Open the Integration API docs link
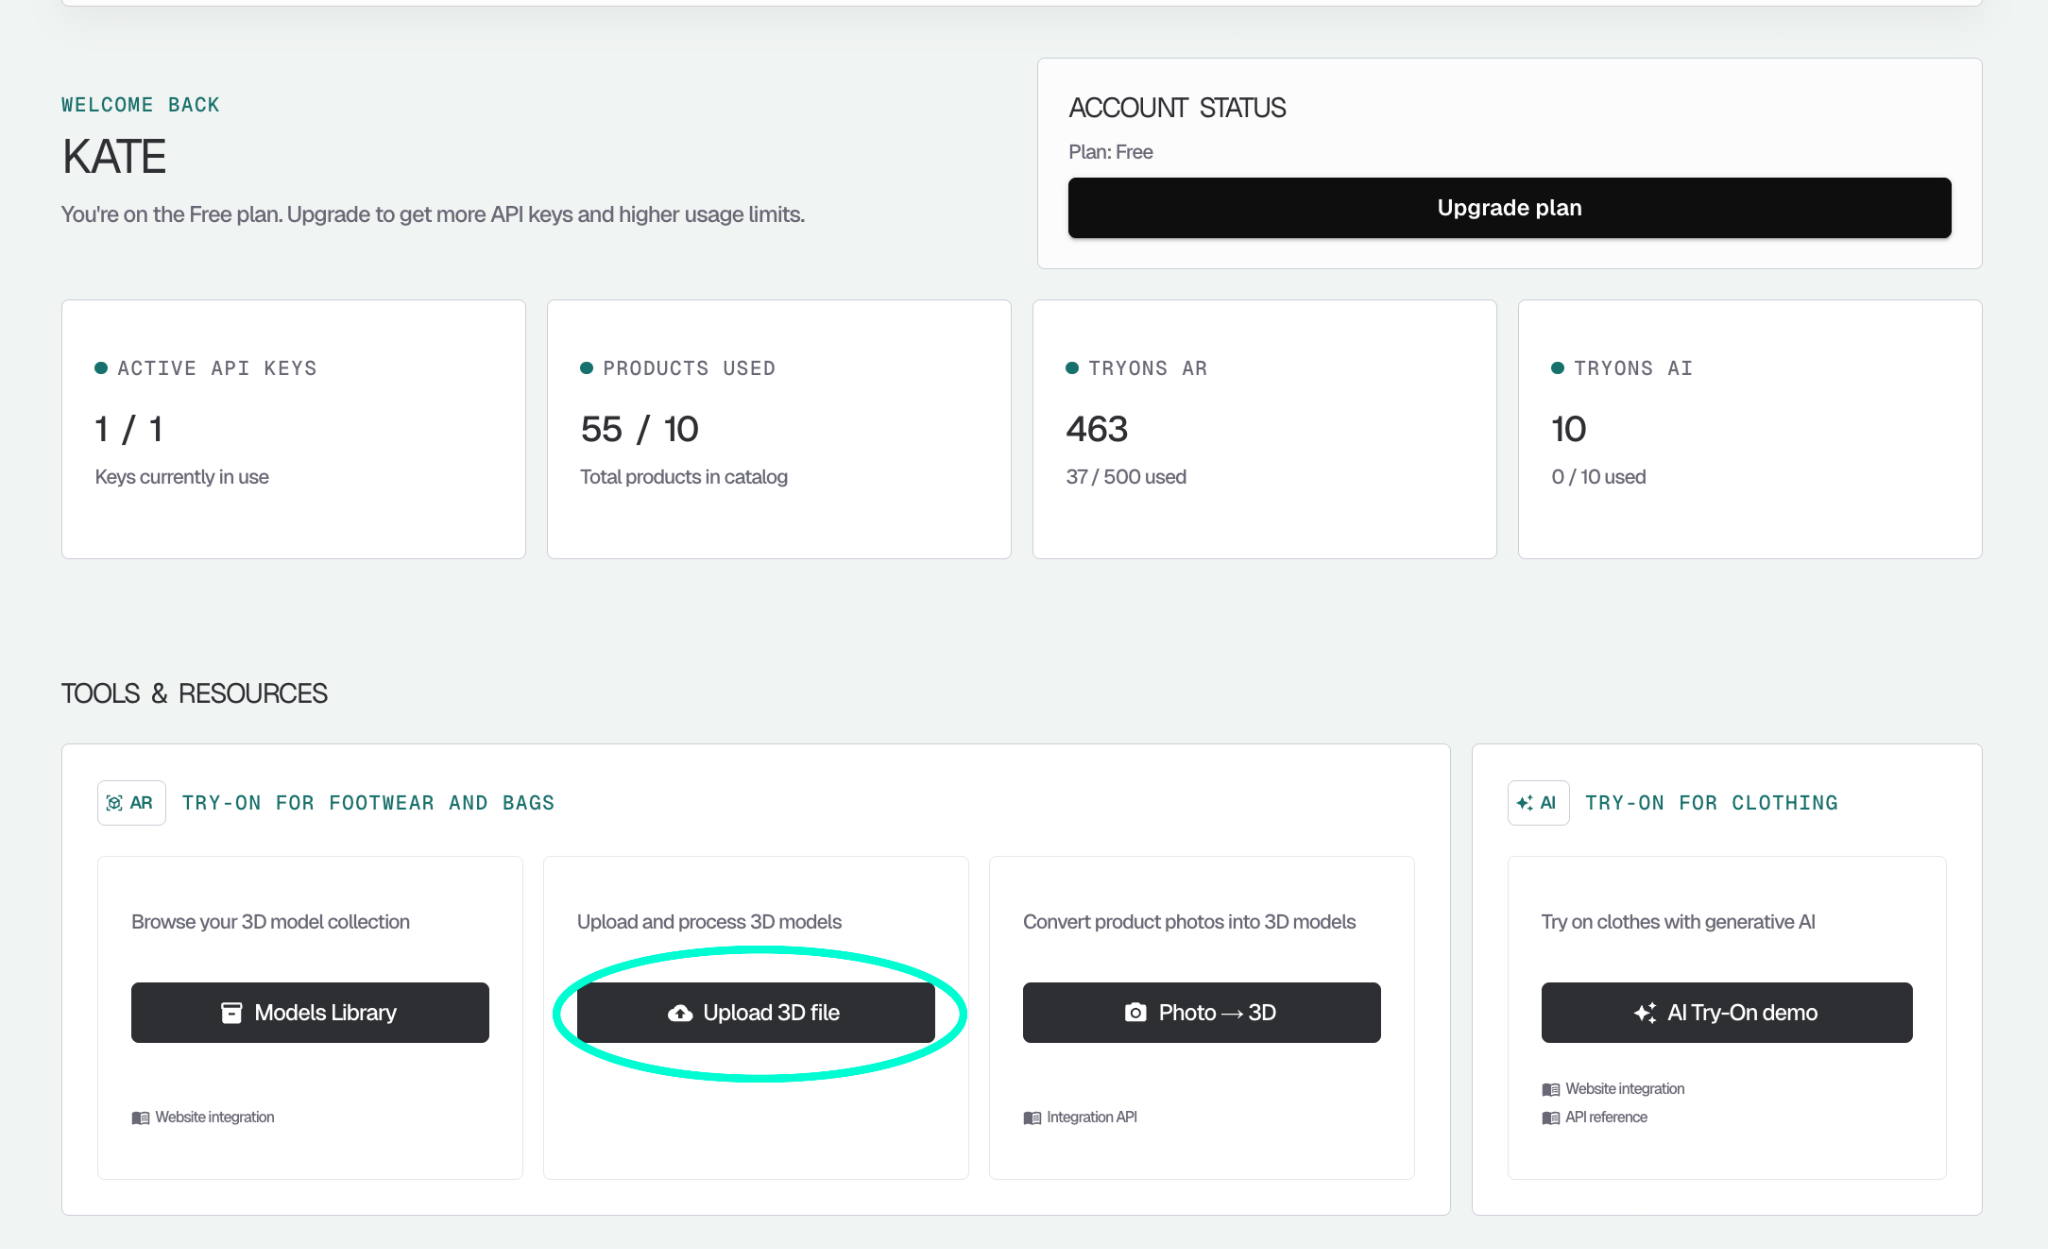The image size is (2048, 1249). 1091,1117
